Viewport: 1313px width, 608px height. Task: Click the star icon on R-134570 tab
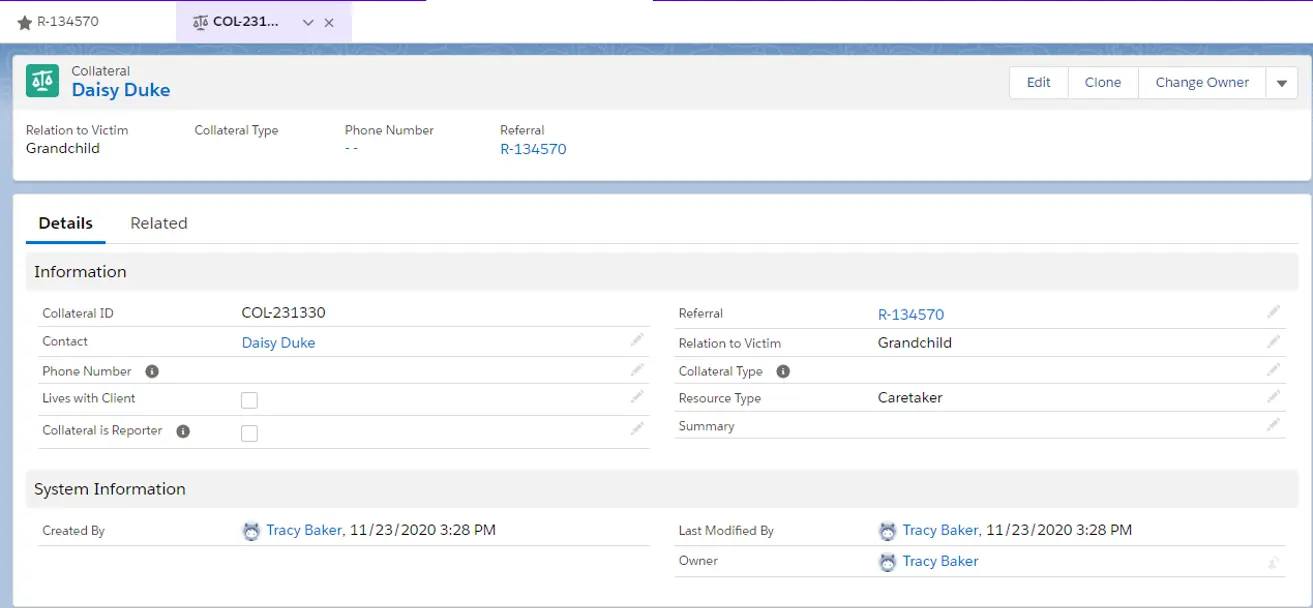[25, 22]
